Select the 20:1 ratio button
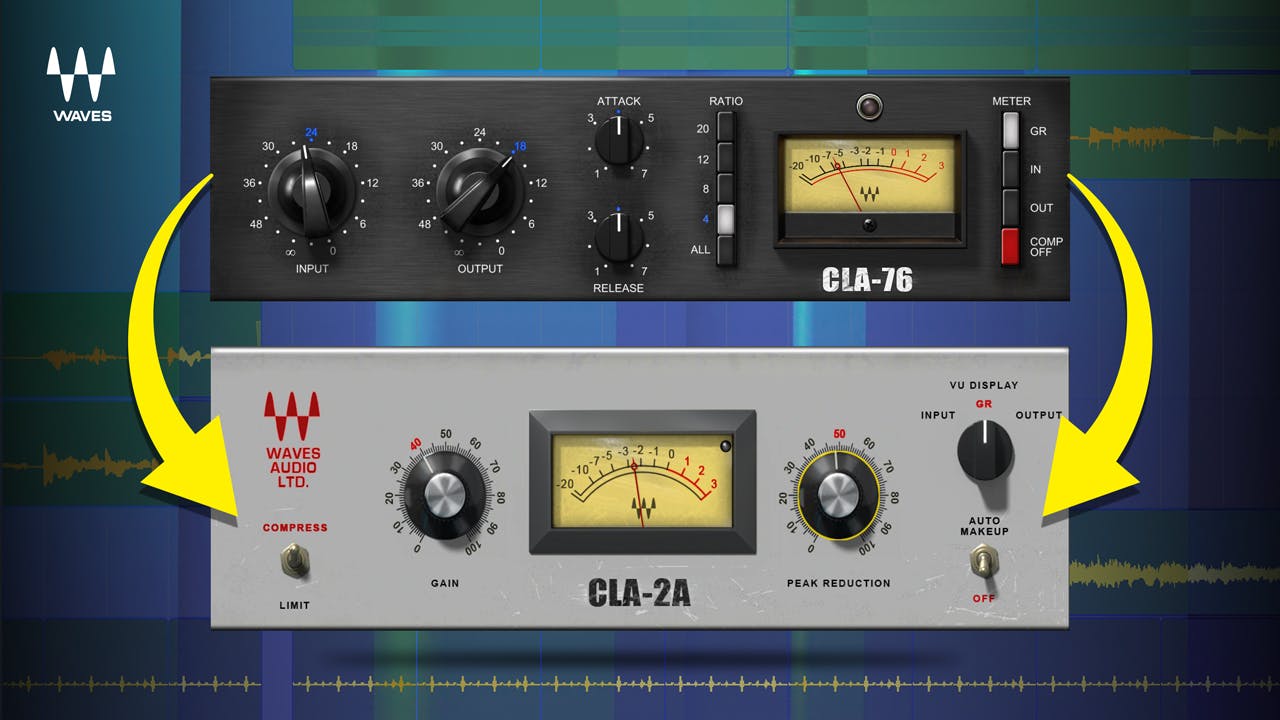Image resolution: width=1280 pixels, height=720 pixels. click(725, 128)
